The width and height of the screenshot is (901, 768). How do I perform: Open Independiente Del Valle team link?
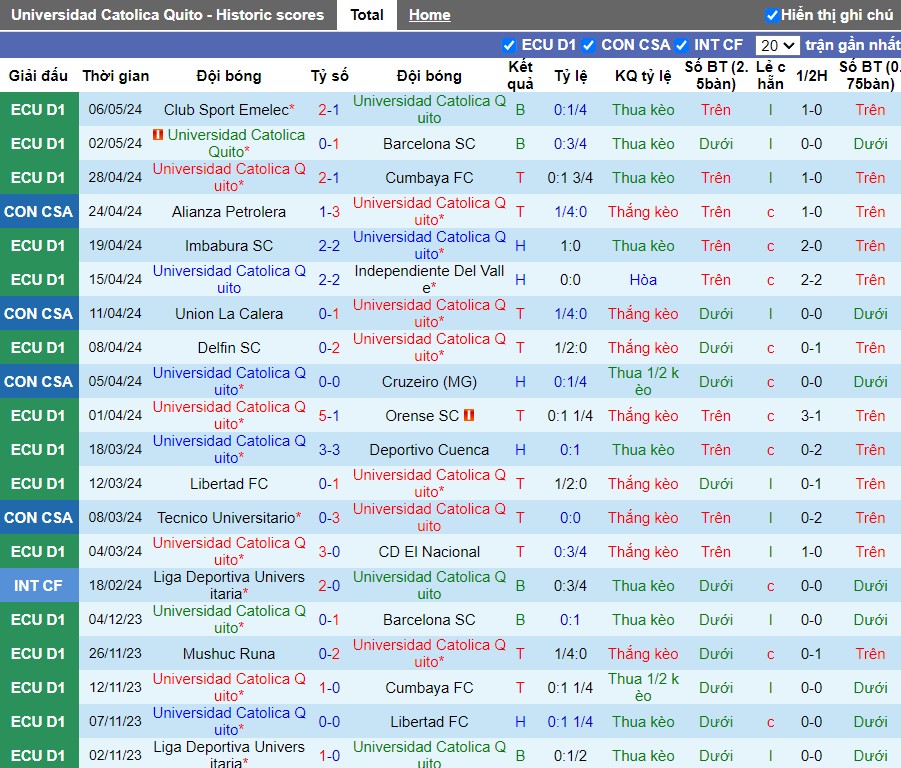click(429, 279)
